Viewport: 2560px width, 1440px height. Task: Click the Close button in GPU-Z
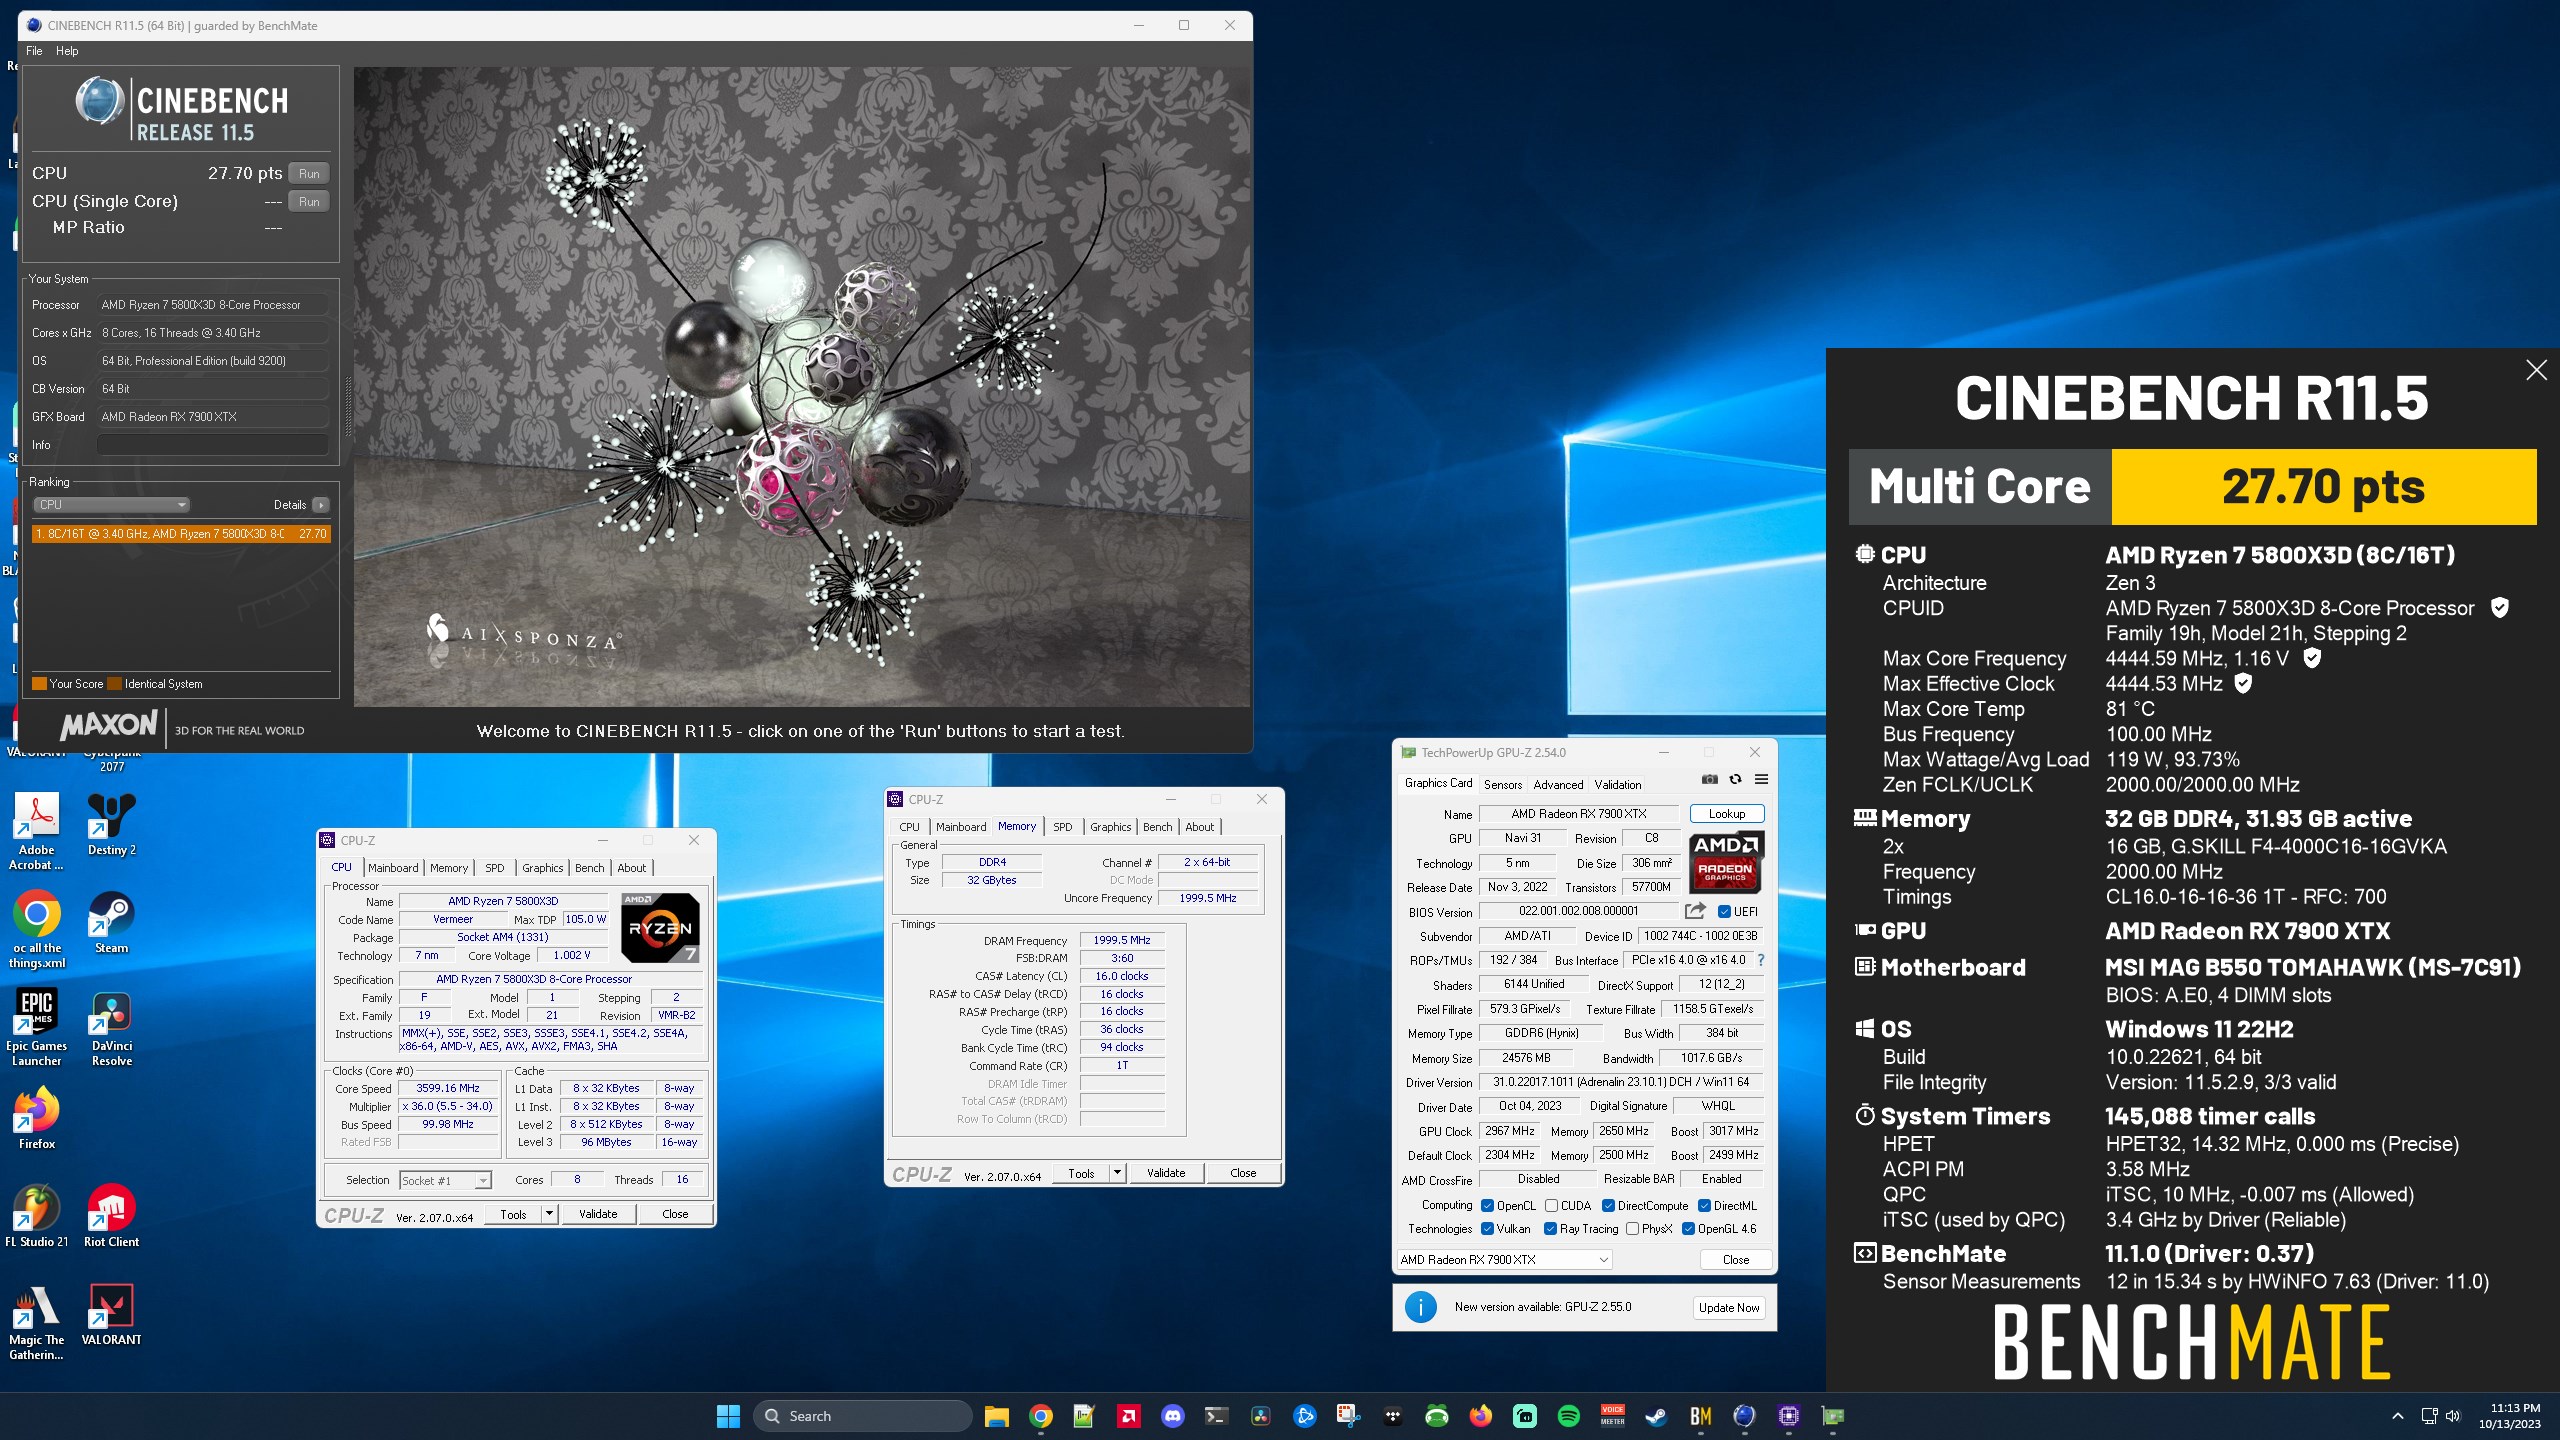(x=1736, y=1260)
